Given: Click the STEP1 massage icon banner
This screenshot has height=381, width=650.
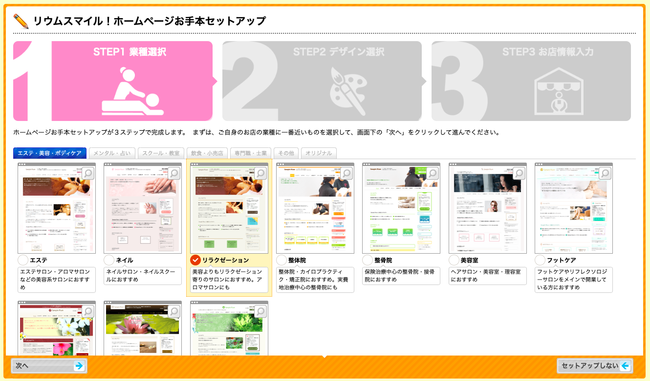Looking at the screenshot, I should 113,81.
